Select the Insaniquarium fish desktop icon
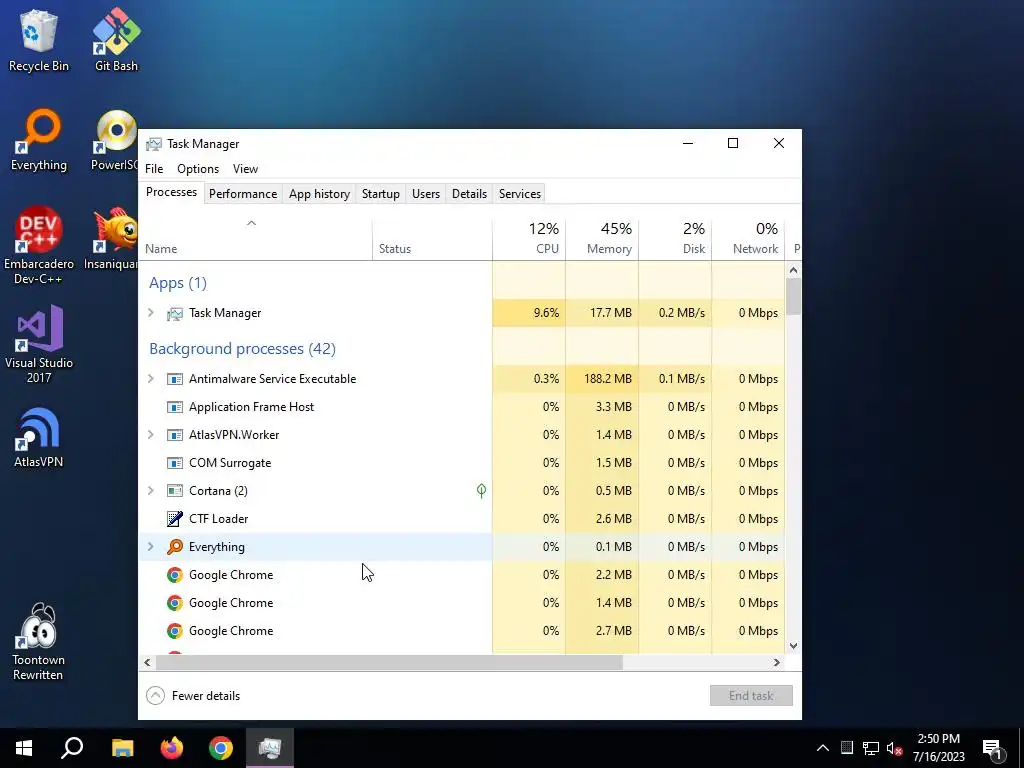Screen dimensions: 1024x768 [x=112, y=239]
